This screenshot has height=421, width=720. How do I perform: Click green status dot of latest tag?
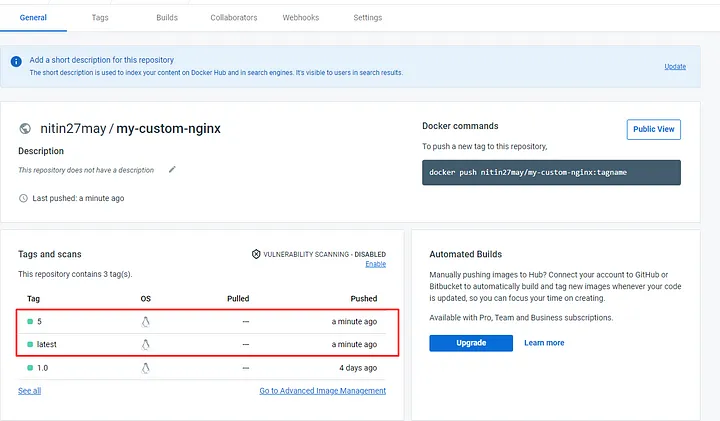tap(30, 344)
